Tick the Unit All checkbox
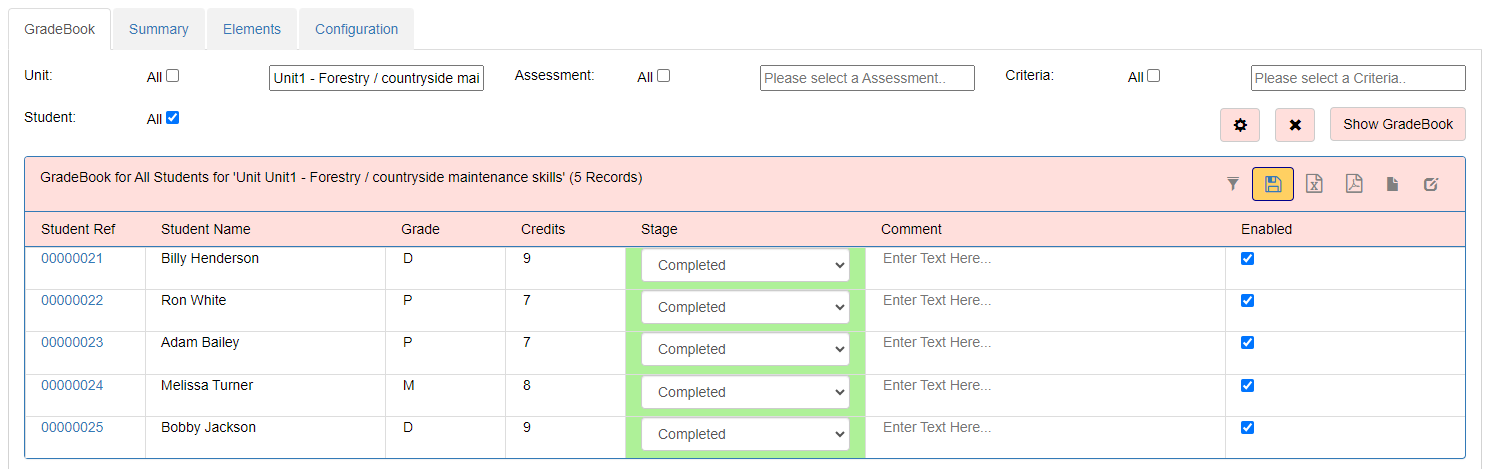Viewport: 1485px width, 469px height. [173, 76]
